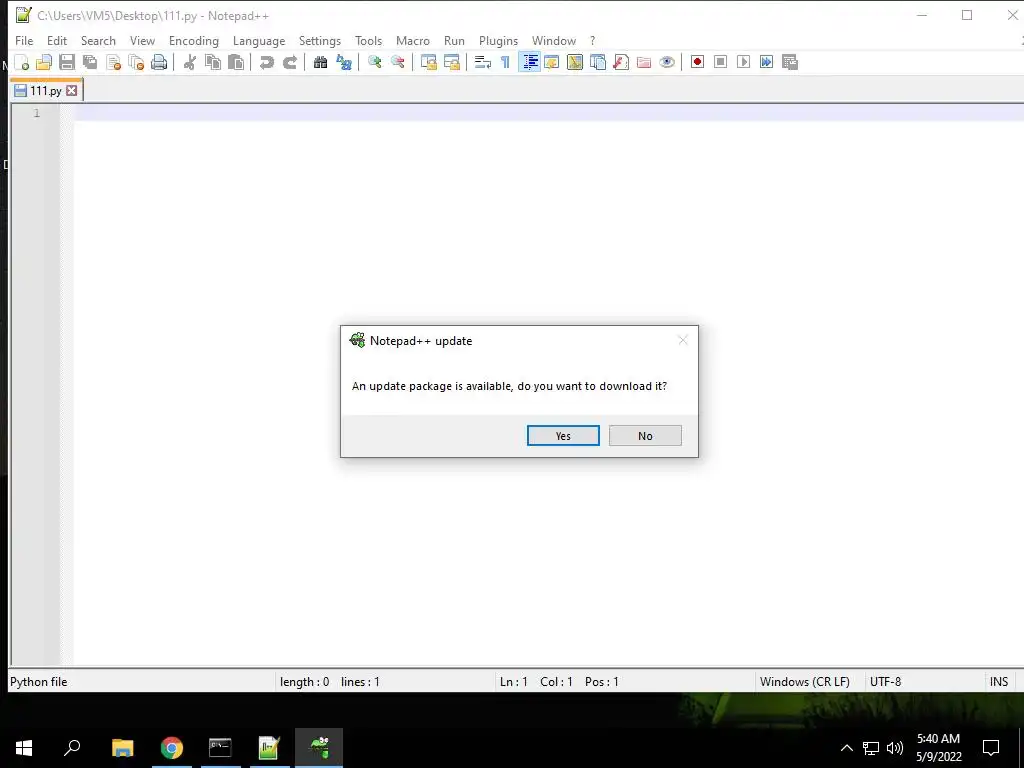Click Save Current Recorded Macro icon

tap(790, 62)
